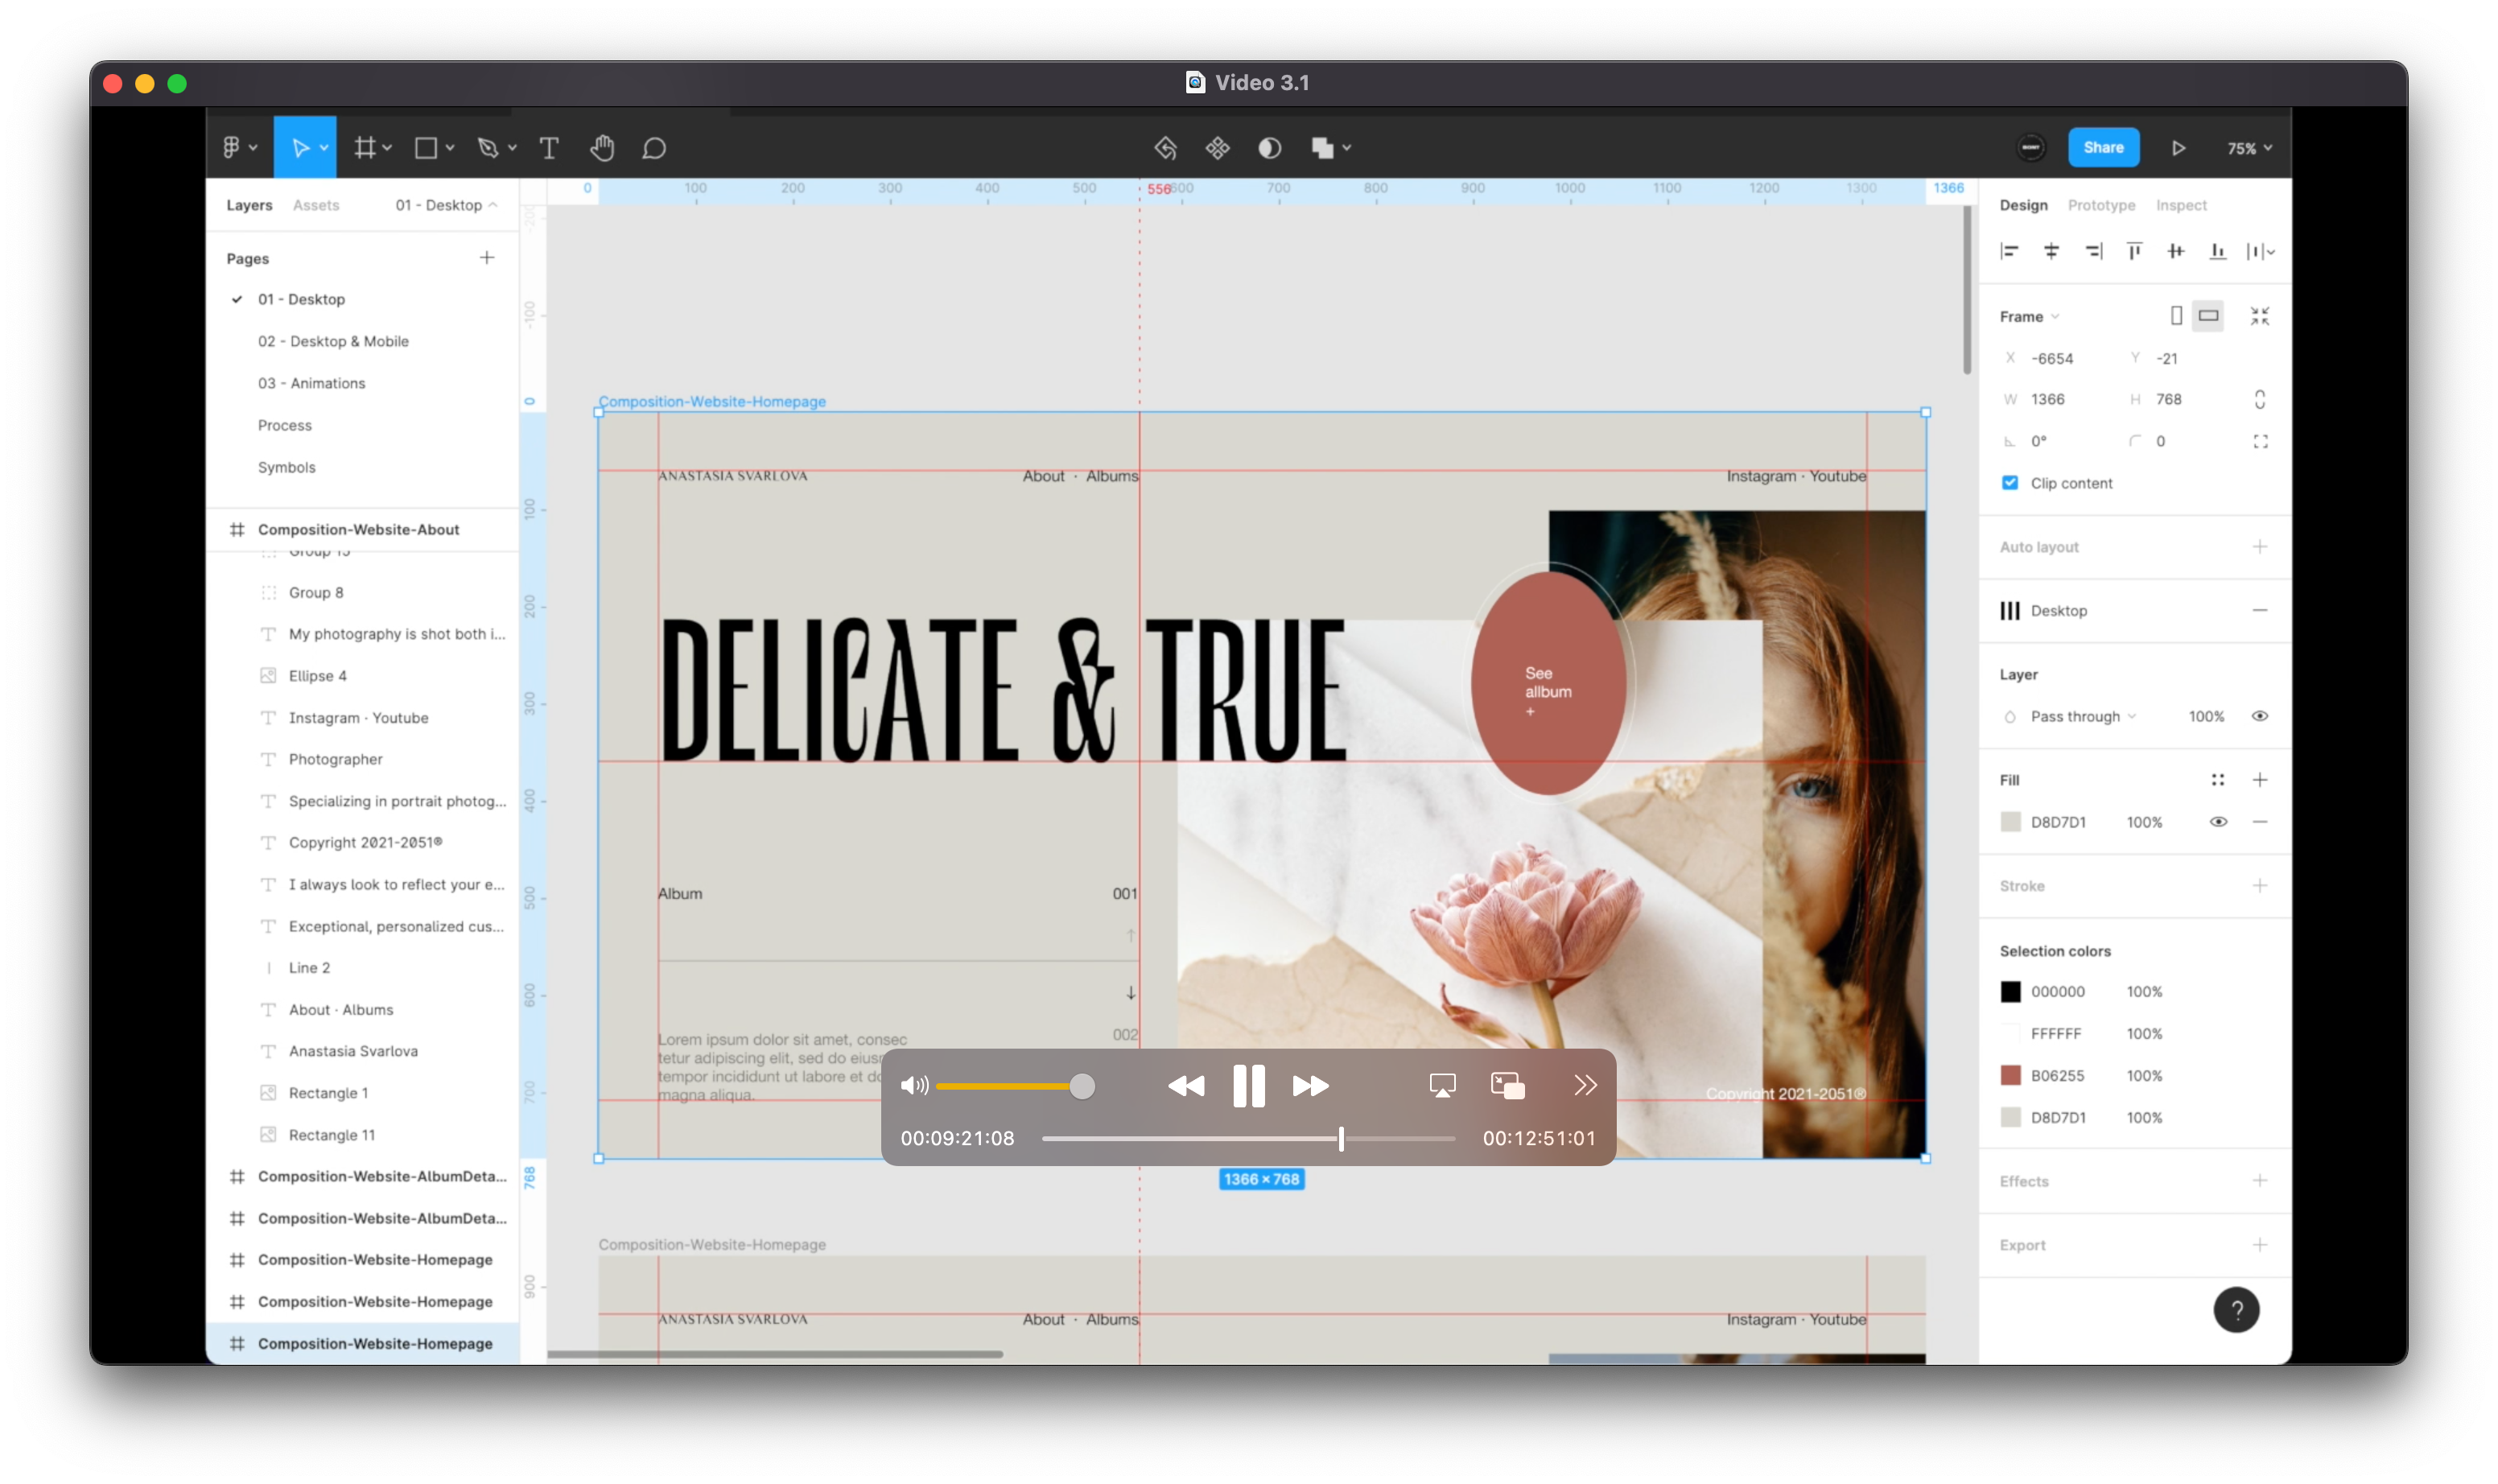This screenshot has width=2498, height=1484.
Task: Activate the Hand tool
Action: point(603,148)
